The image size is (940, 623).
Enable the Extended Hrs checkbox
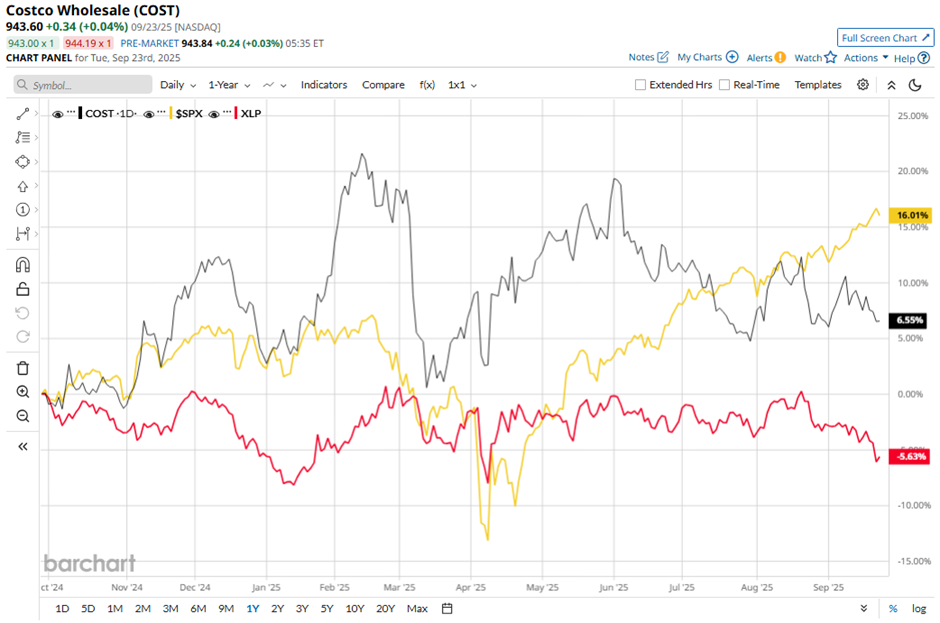click(x=640, y=85)
